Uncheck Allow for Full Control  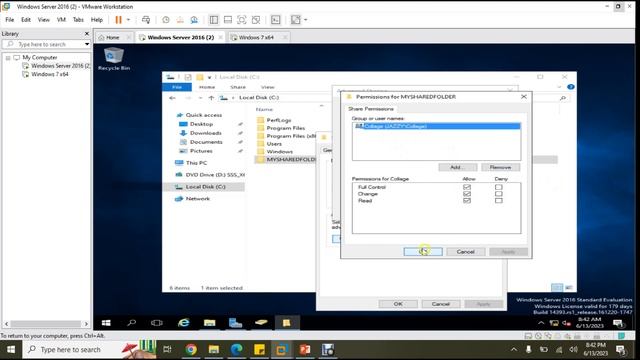coord(467,187)
